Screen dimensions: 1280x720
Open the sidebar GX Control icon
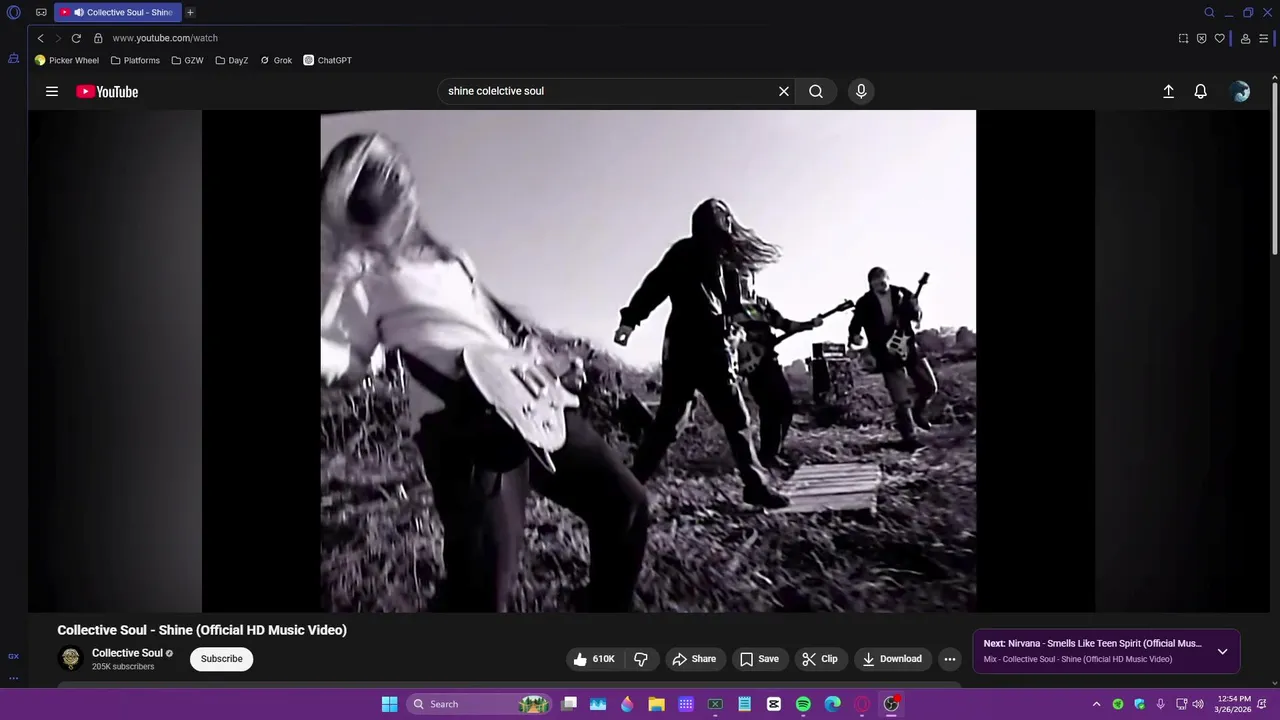[14, 58]
